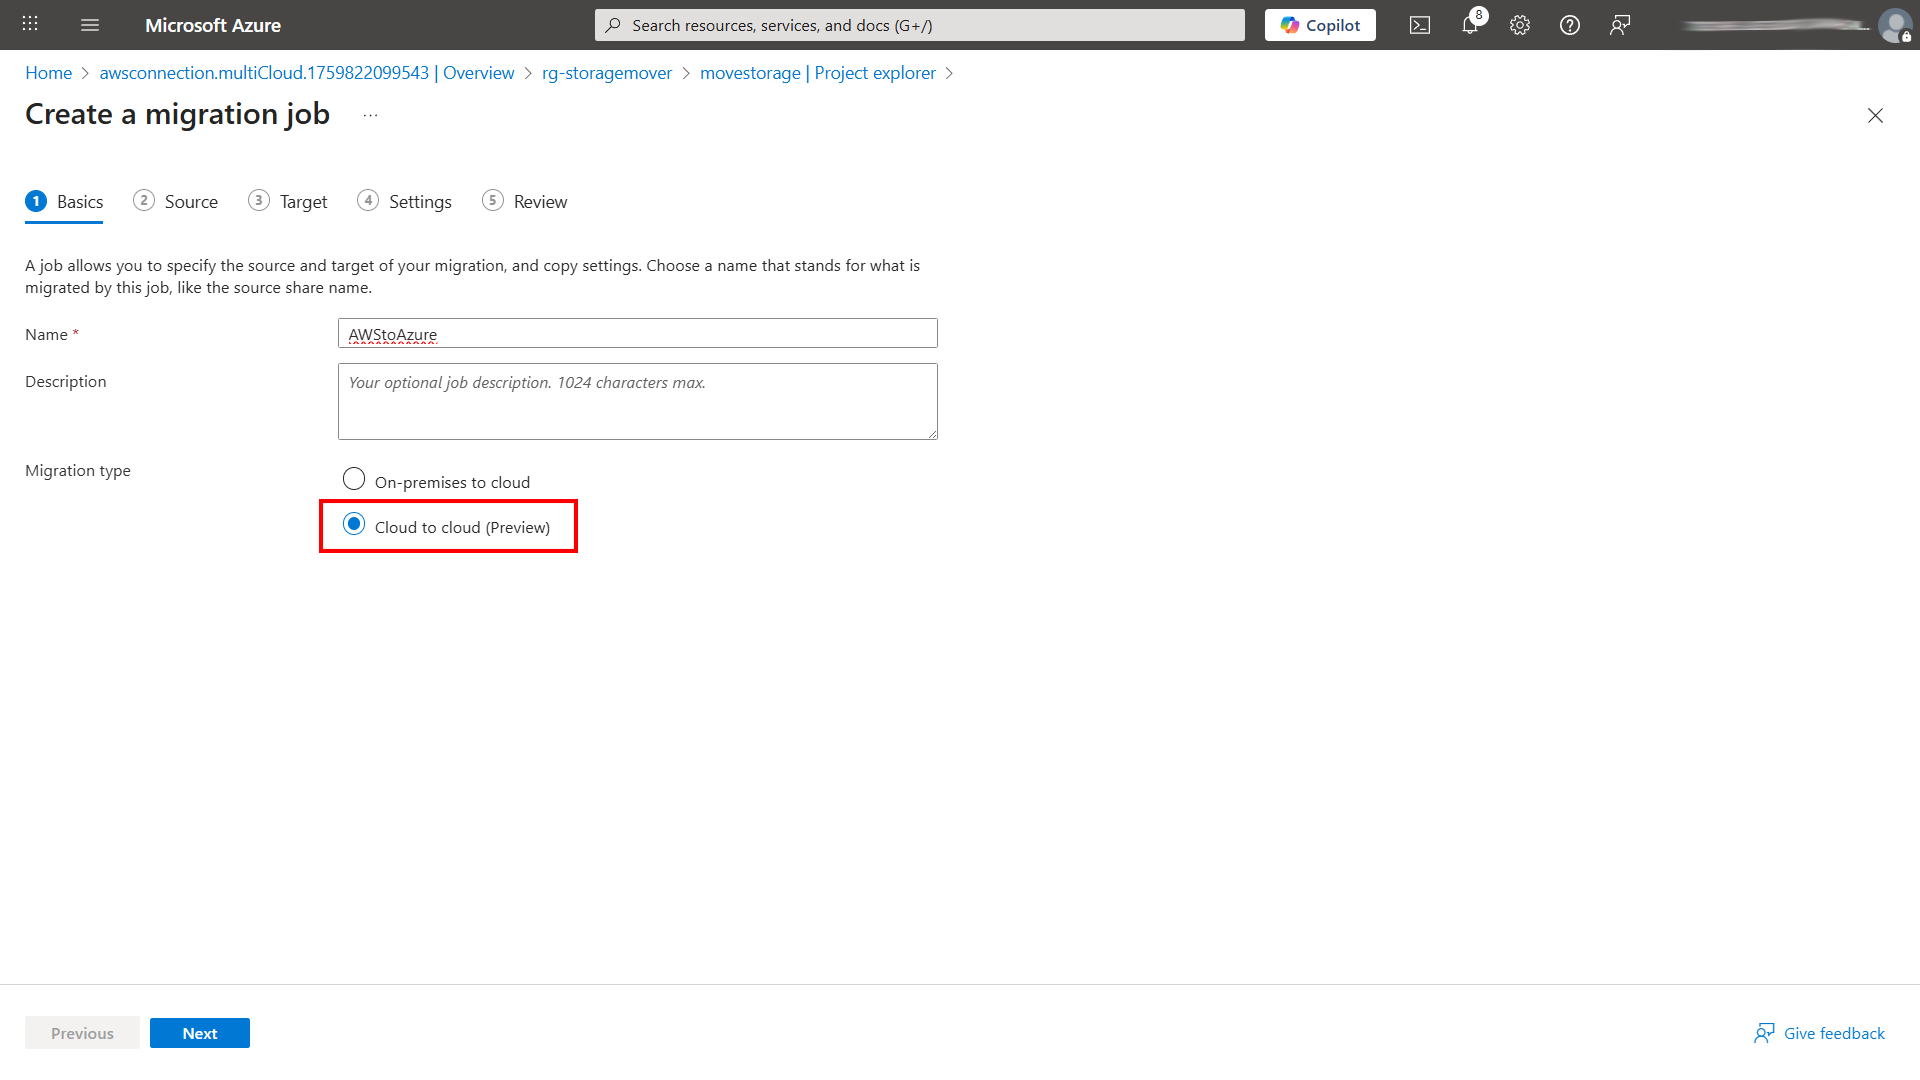
Task: Select the On-premises to cloud migration type
Action: point(354,478)
